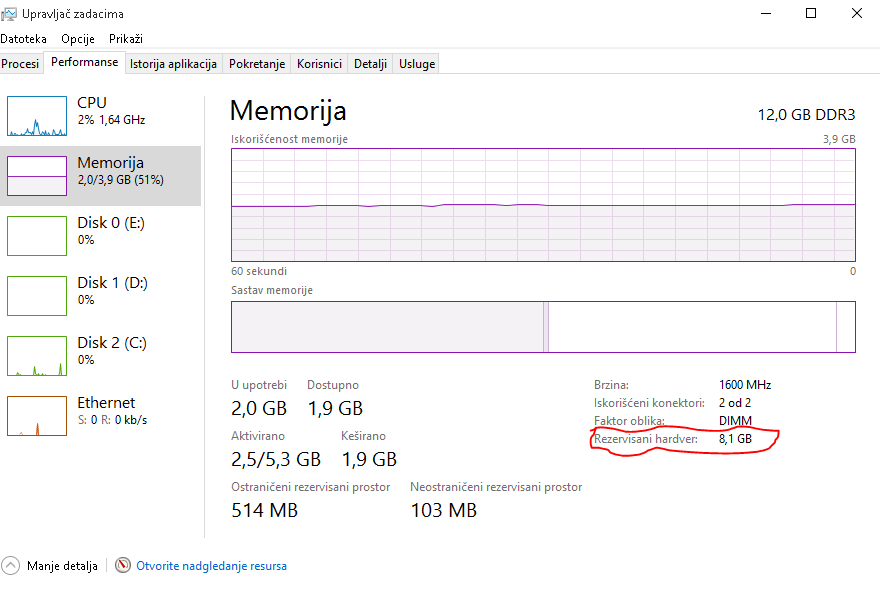Click the Sastav memorije composition bar
The width and height of the screenshot is (880, 589).
(x=543, y=327)
